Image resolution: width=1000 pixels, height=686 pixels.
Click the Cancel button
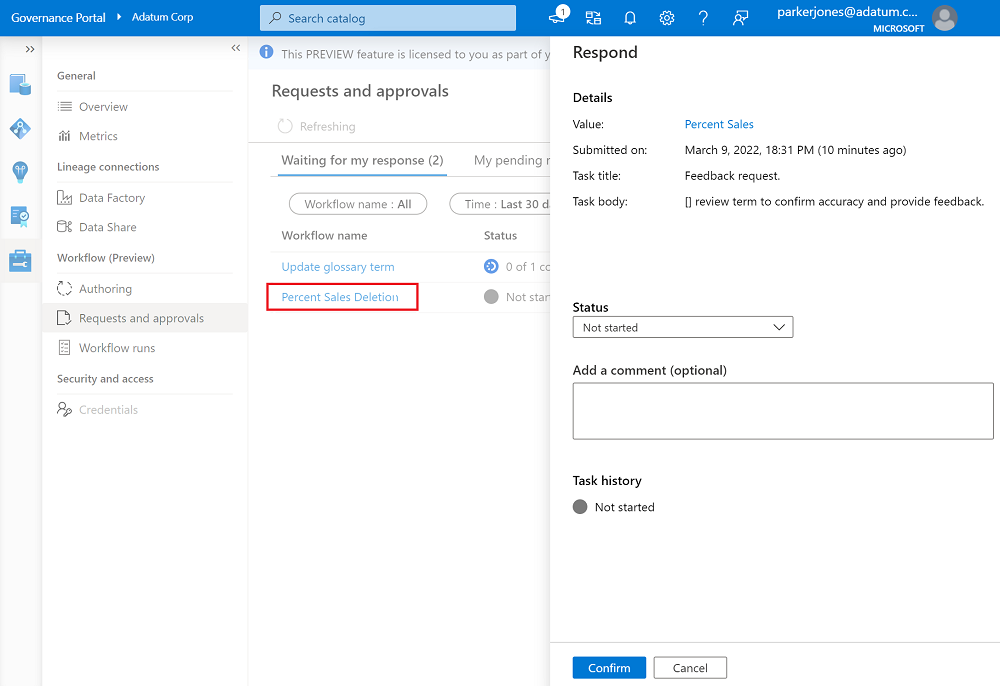(690, 668)
